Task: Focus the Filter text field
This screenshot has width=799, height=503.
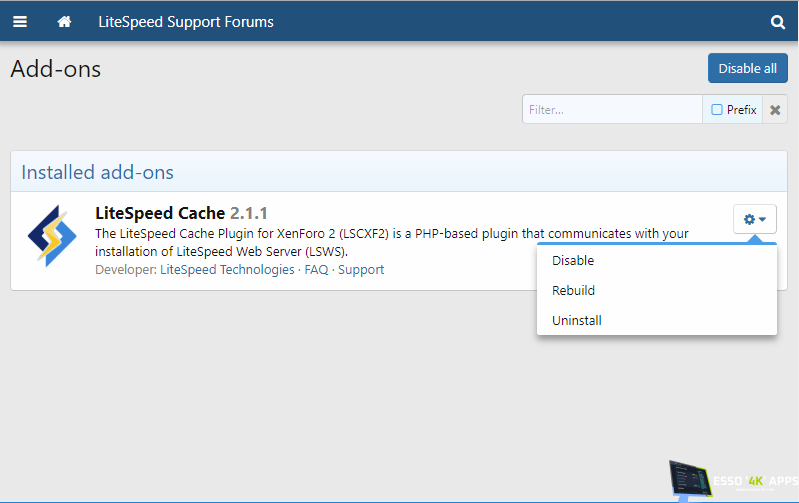Action: point(612,110)
